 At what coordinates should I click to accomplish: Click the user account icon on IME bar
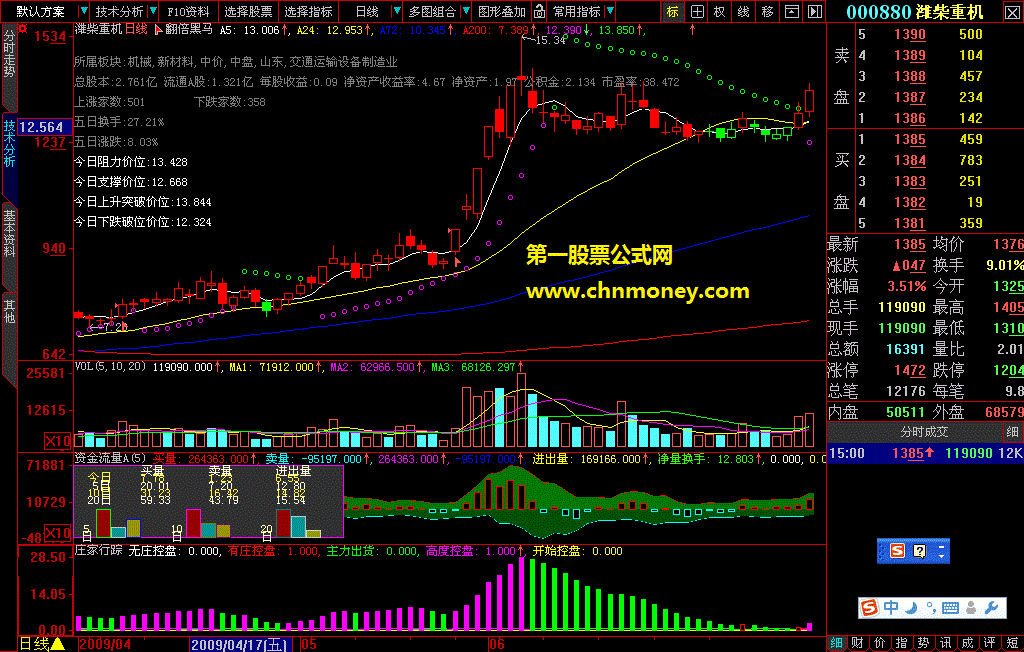click(x=971, y=608)
